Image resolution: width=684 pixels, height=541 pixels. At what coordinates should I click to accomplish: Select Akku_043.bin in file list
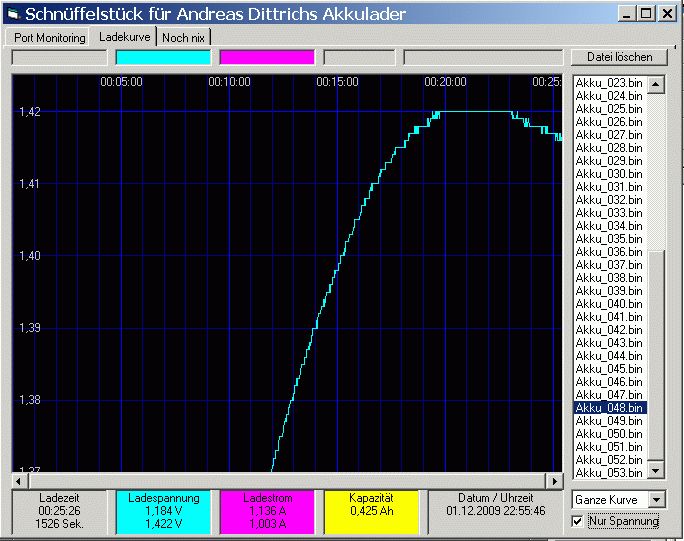pos(609,343)
